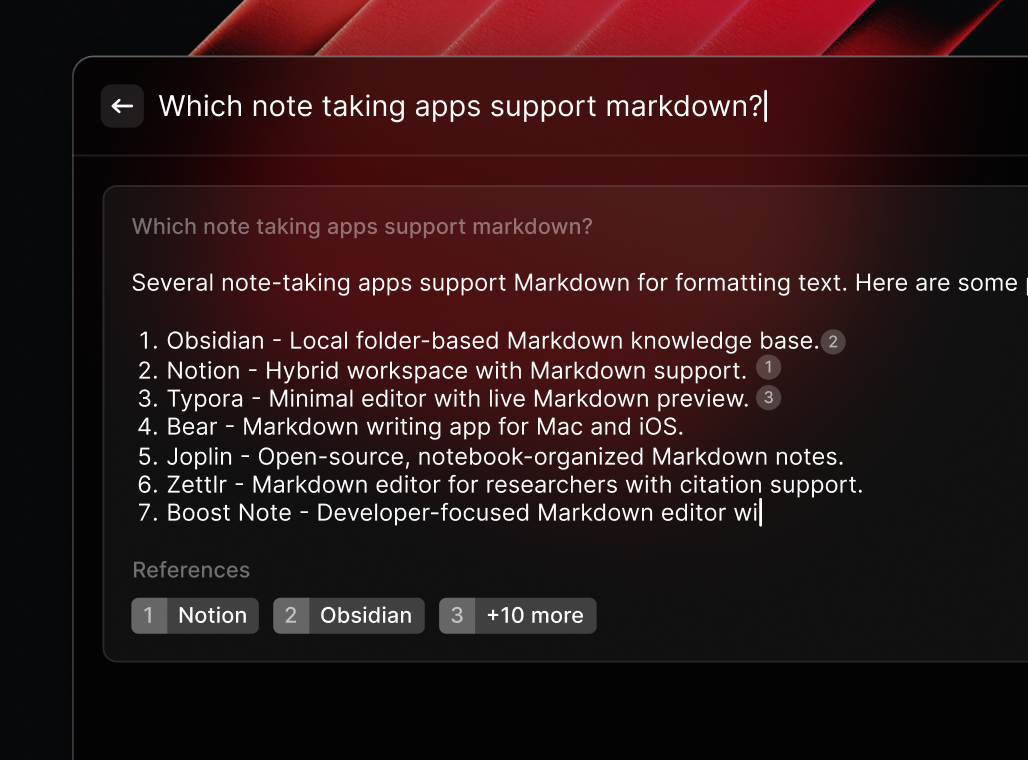Open citation badge 1 after Notion line
Image resolution: width=1028 pixels, height=760 pixels.
[x=768, y=367]
